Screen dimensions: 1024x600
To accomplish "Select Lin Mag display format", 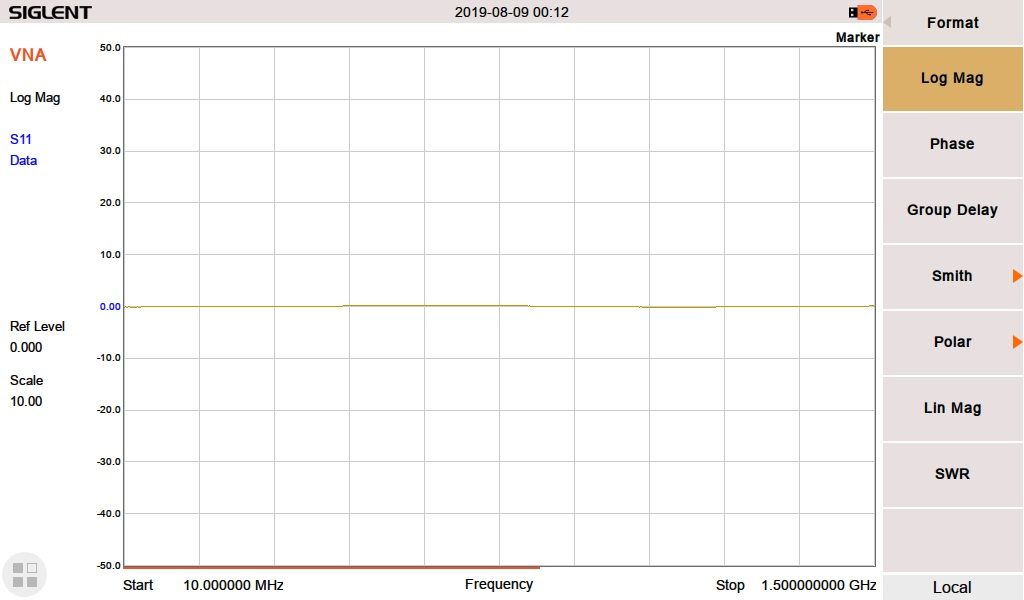I will click(952, 408).
